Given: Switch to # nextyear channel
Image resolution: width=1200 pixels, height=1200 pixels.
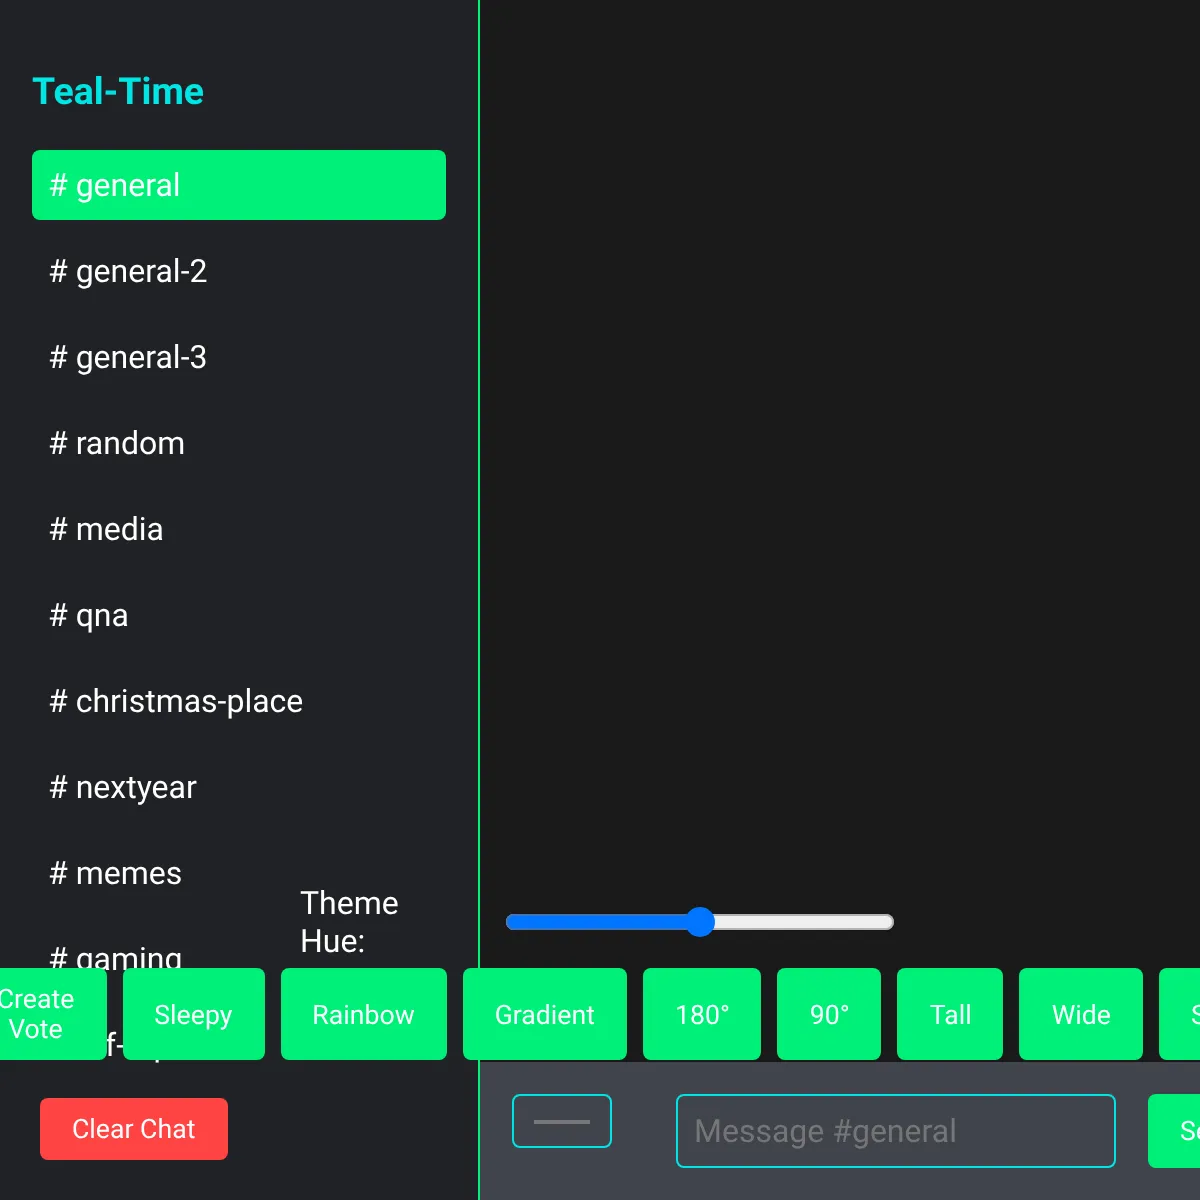Looking at the screenshot, I should (239, 787).
